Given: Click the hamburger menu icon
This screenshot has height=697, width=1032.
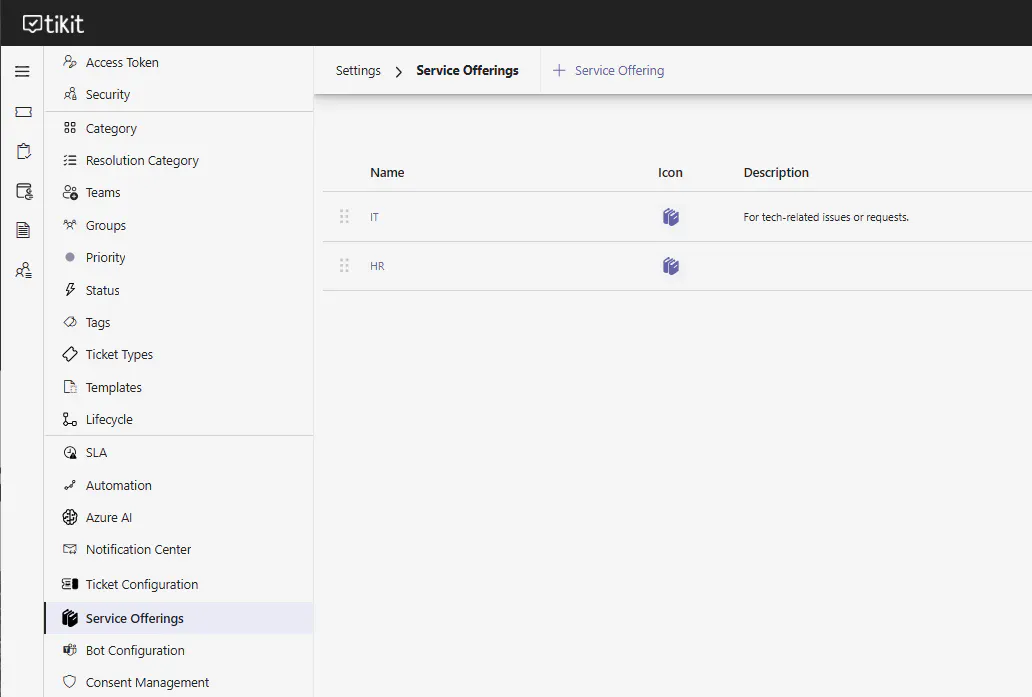Looking at the screenshot, I should (22, 72).
